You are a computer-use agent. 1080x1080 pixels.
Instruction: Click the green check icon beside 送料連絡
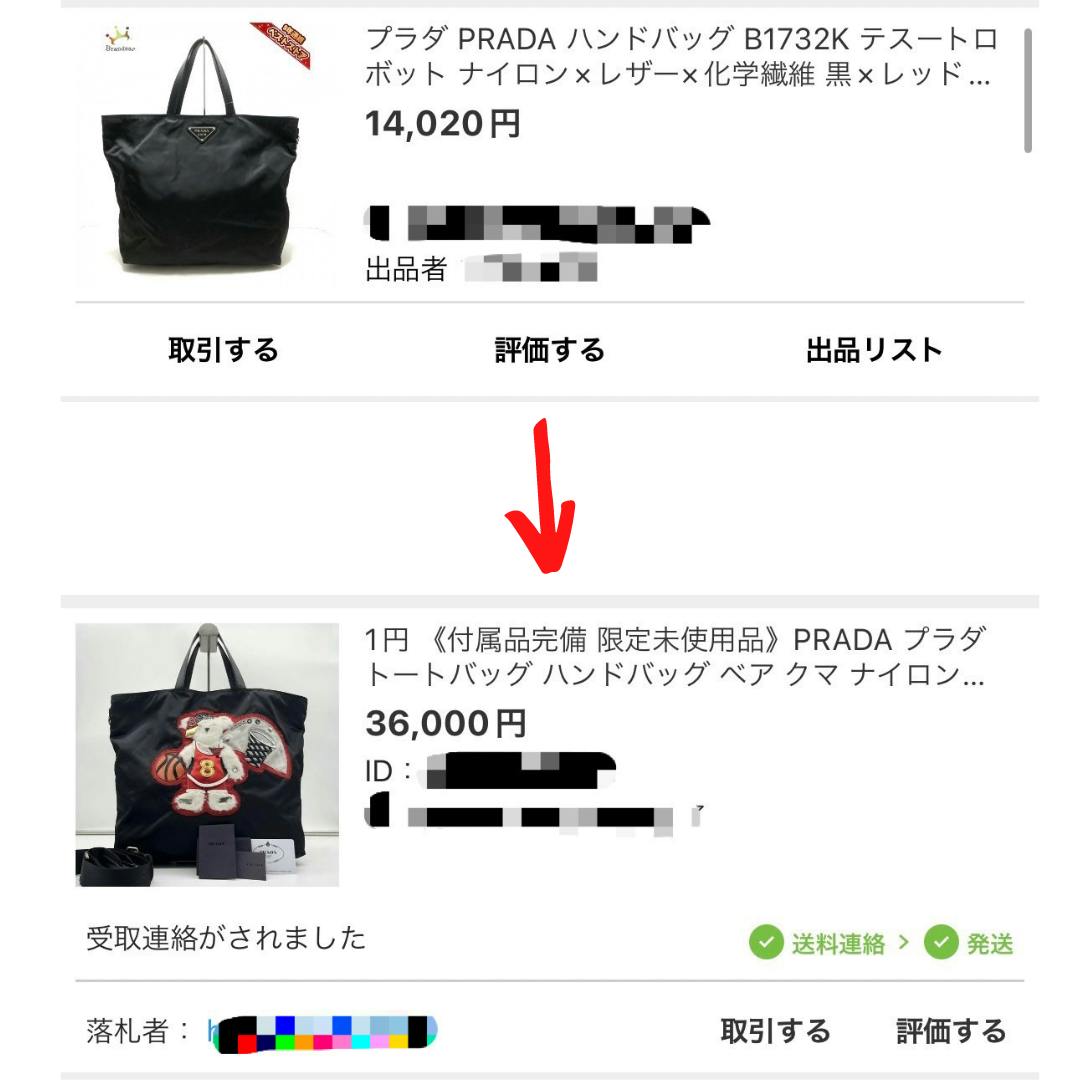coord(766,942)
